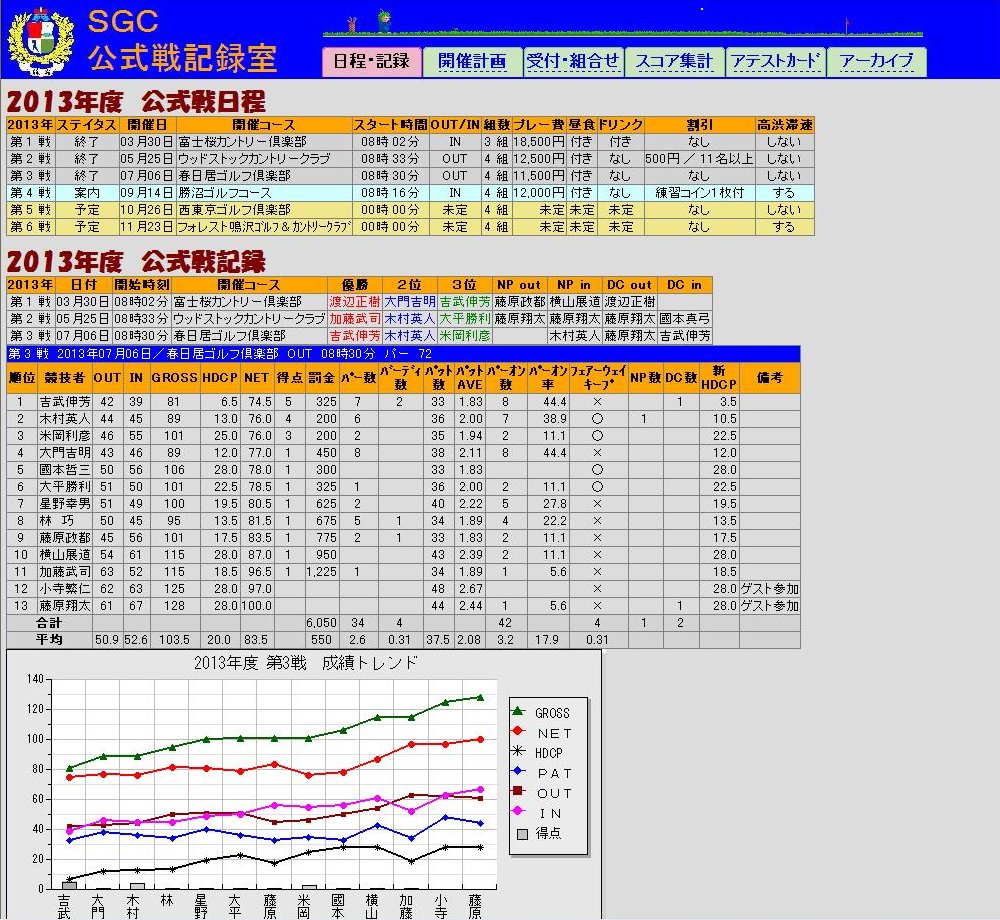Click the GROSS green triangle legend marker
The width and height of the screenshot is (1000, 920).
pos(518,712)
